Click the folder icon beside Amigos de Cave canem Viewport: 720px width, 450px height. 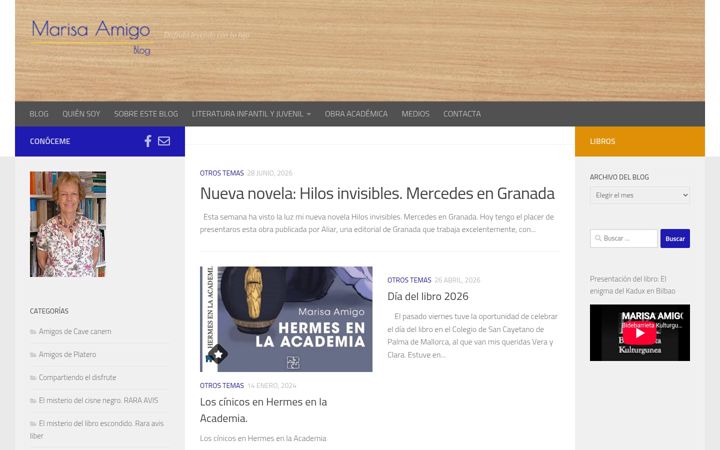33,332
